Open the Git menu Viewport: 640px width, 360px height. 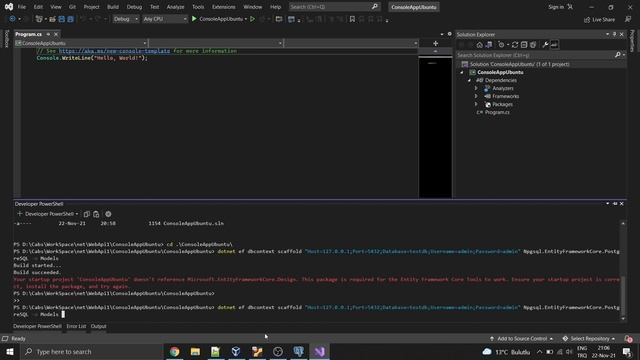click(x=72, y=7)
